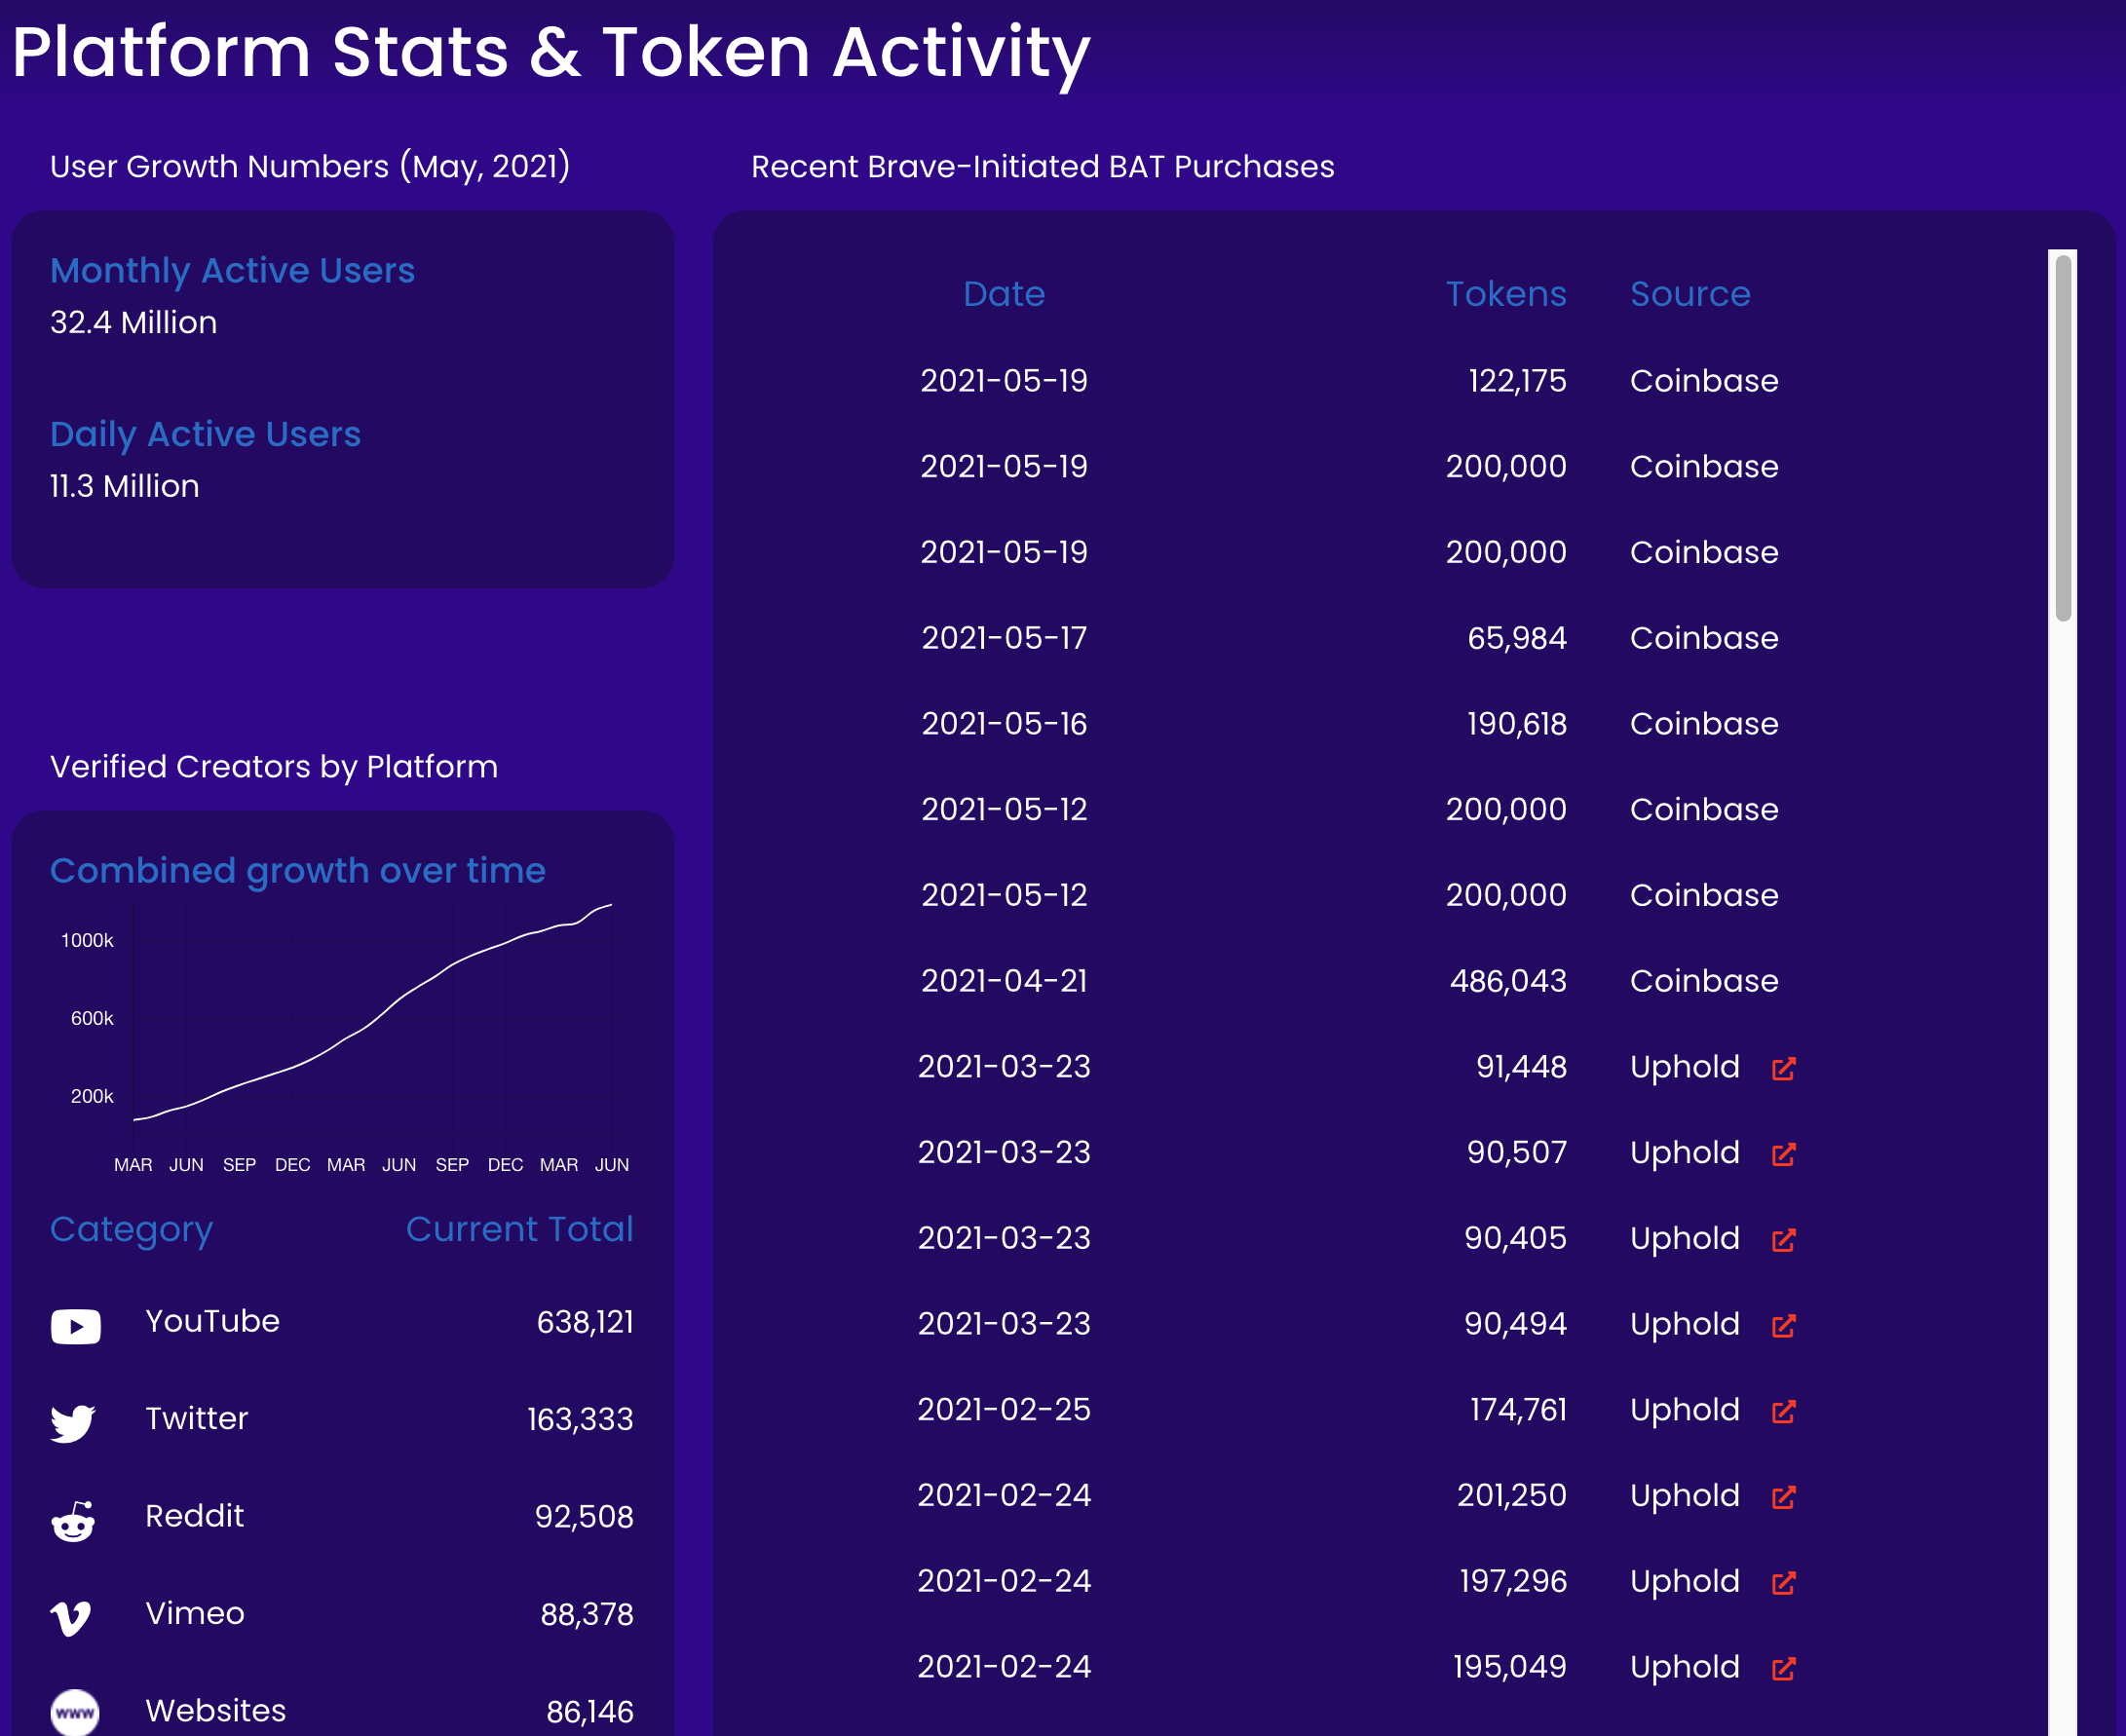Click the Vimeo logo icon
This screenshot has width=2126, height=1736.
71,1618
